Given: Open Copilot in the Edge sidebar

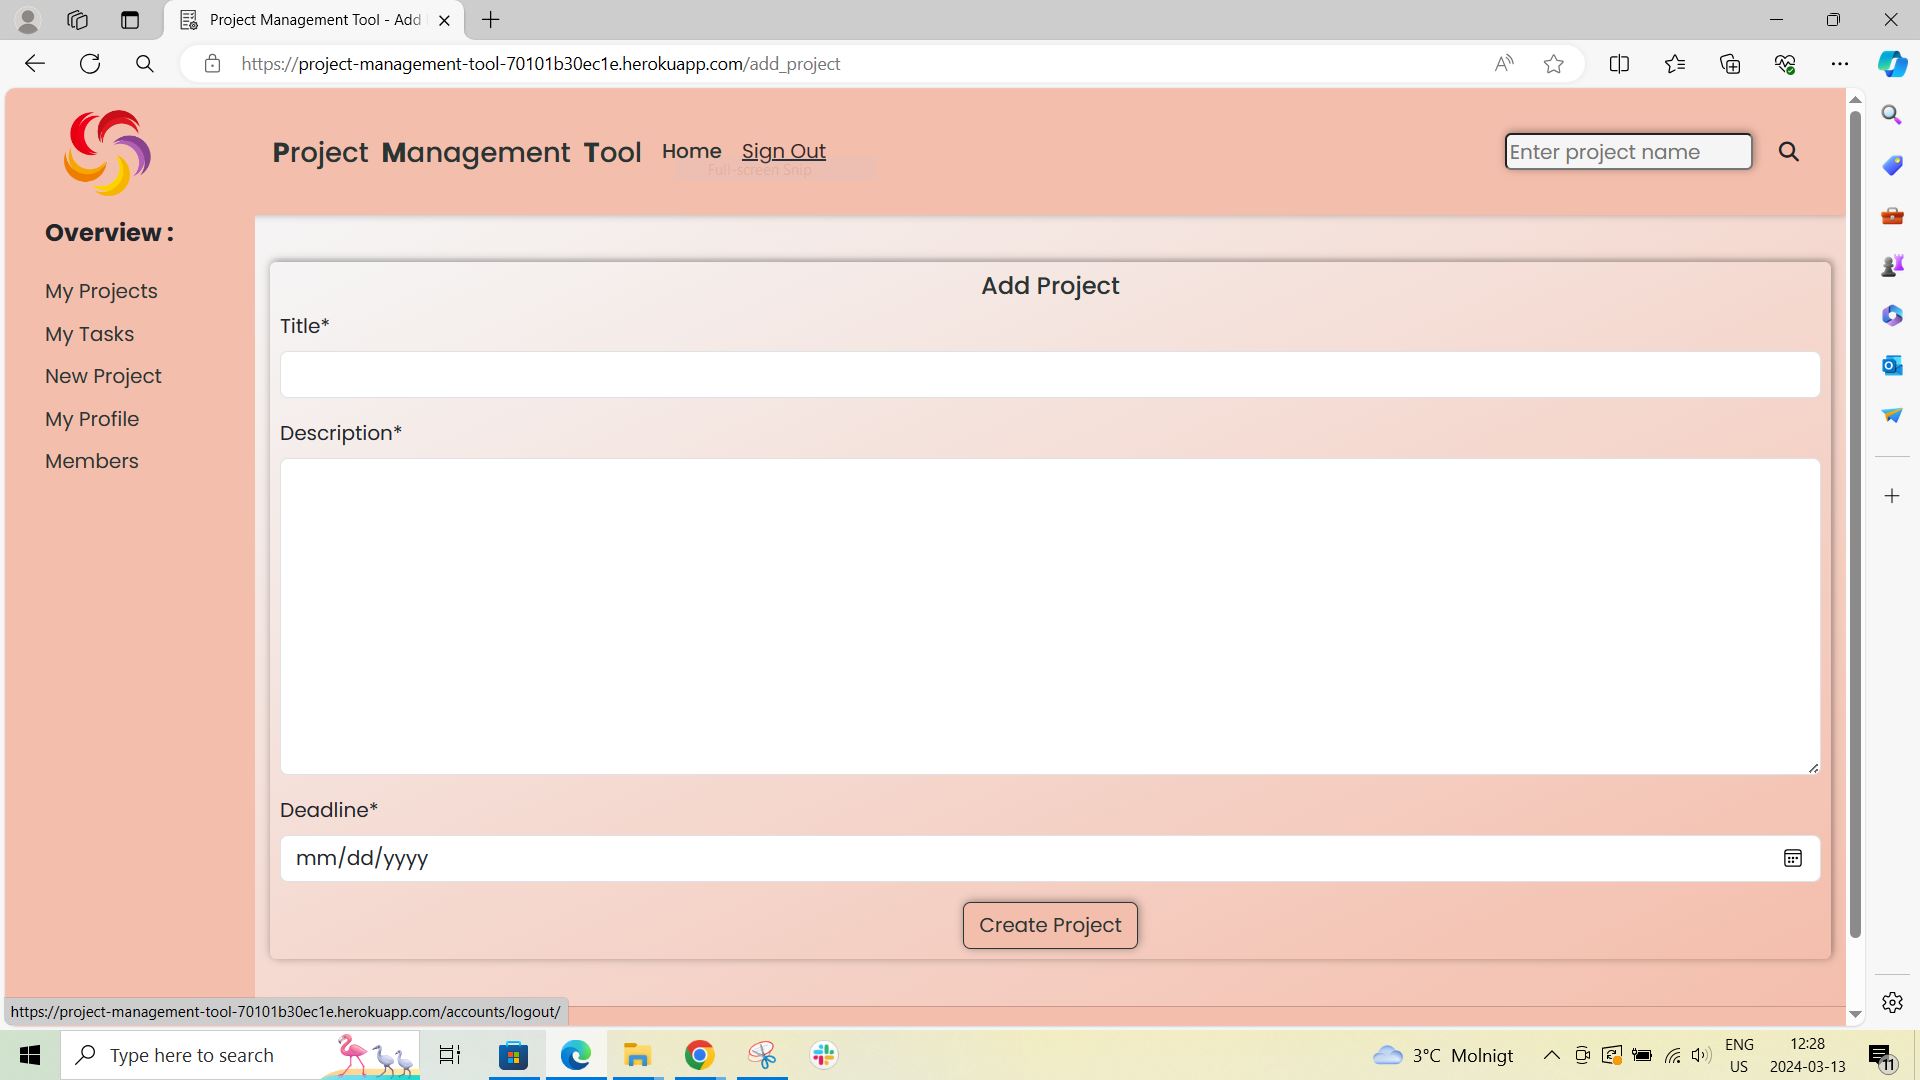Looking at the screenshot, I should click(1891, 63).
